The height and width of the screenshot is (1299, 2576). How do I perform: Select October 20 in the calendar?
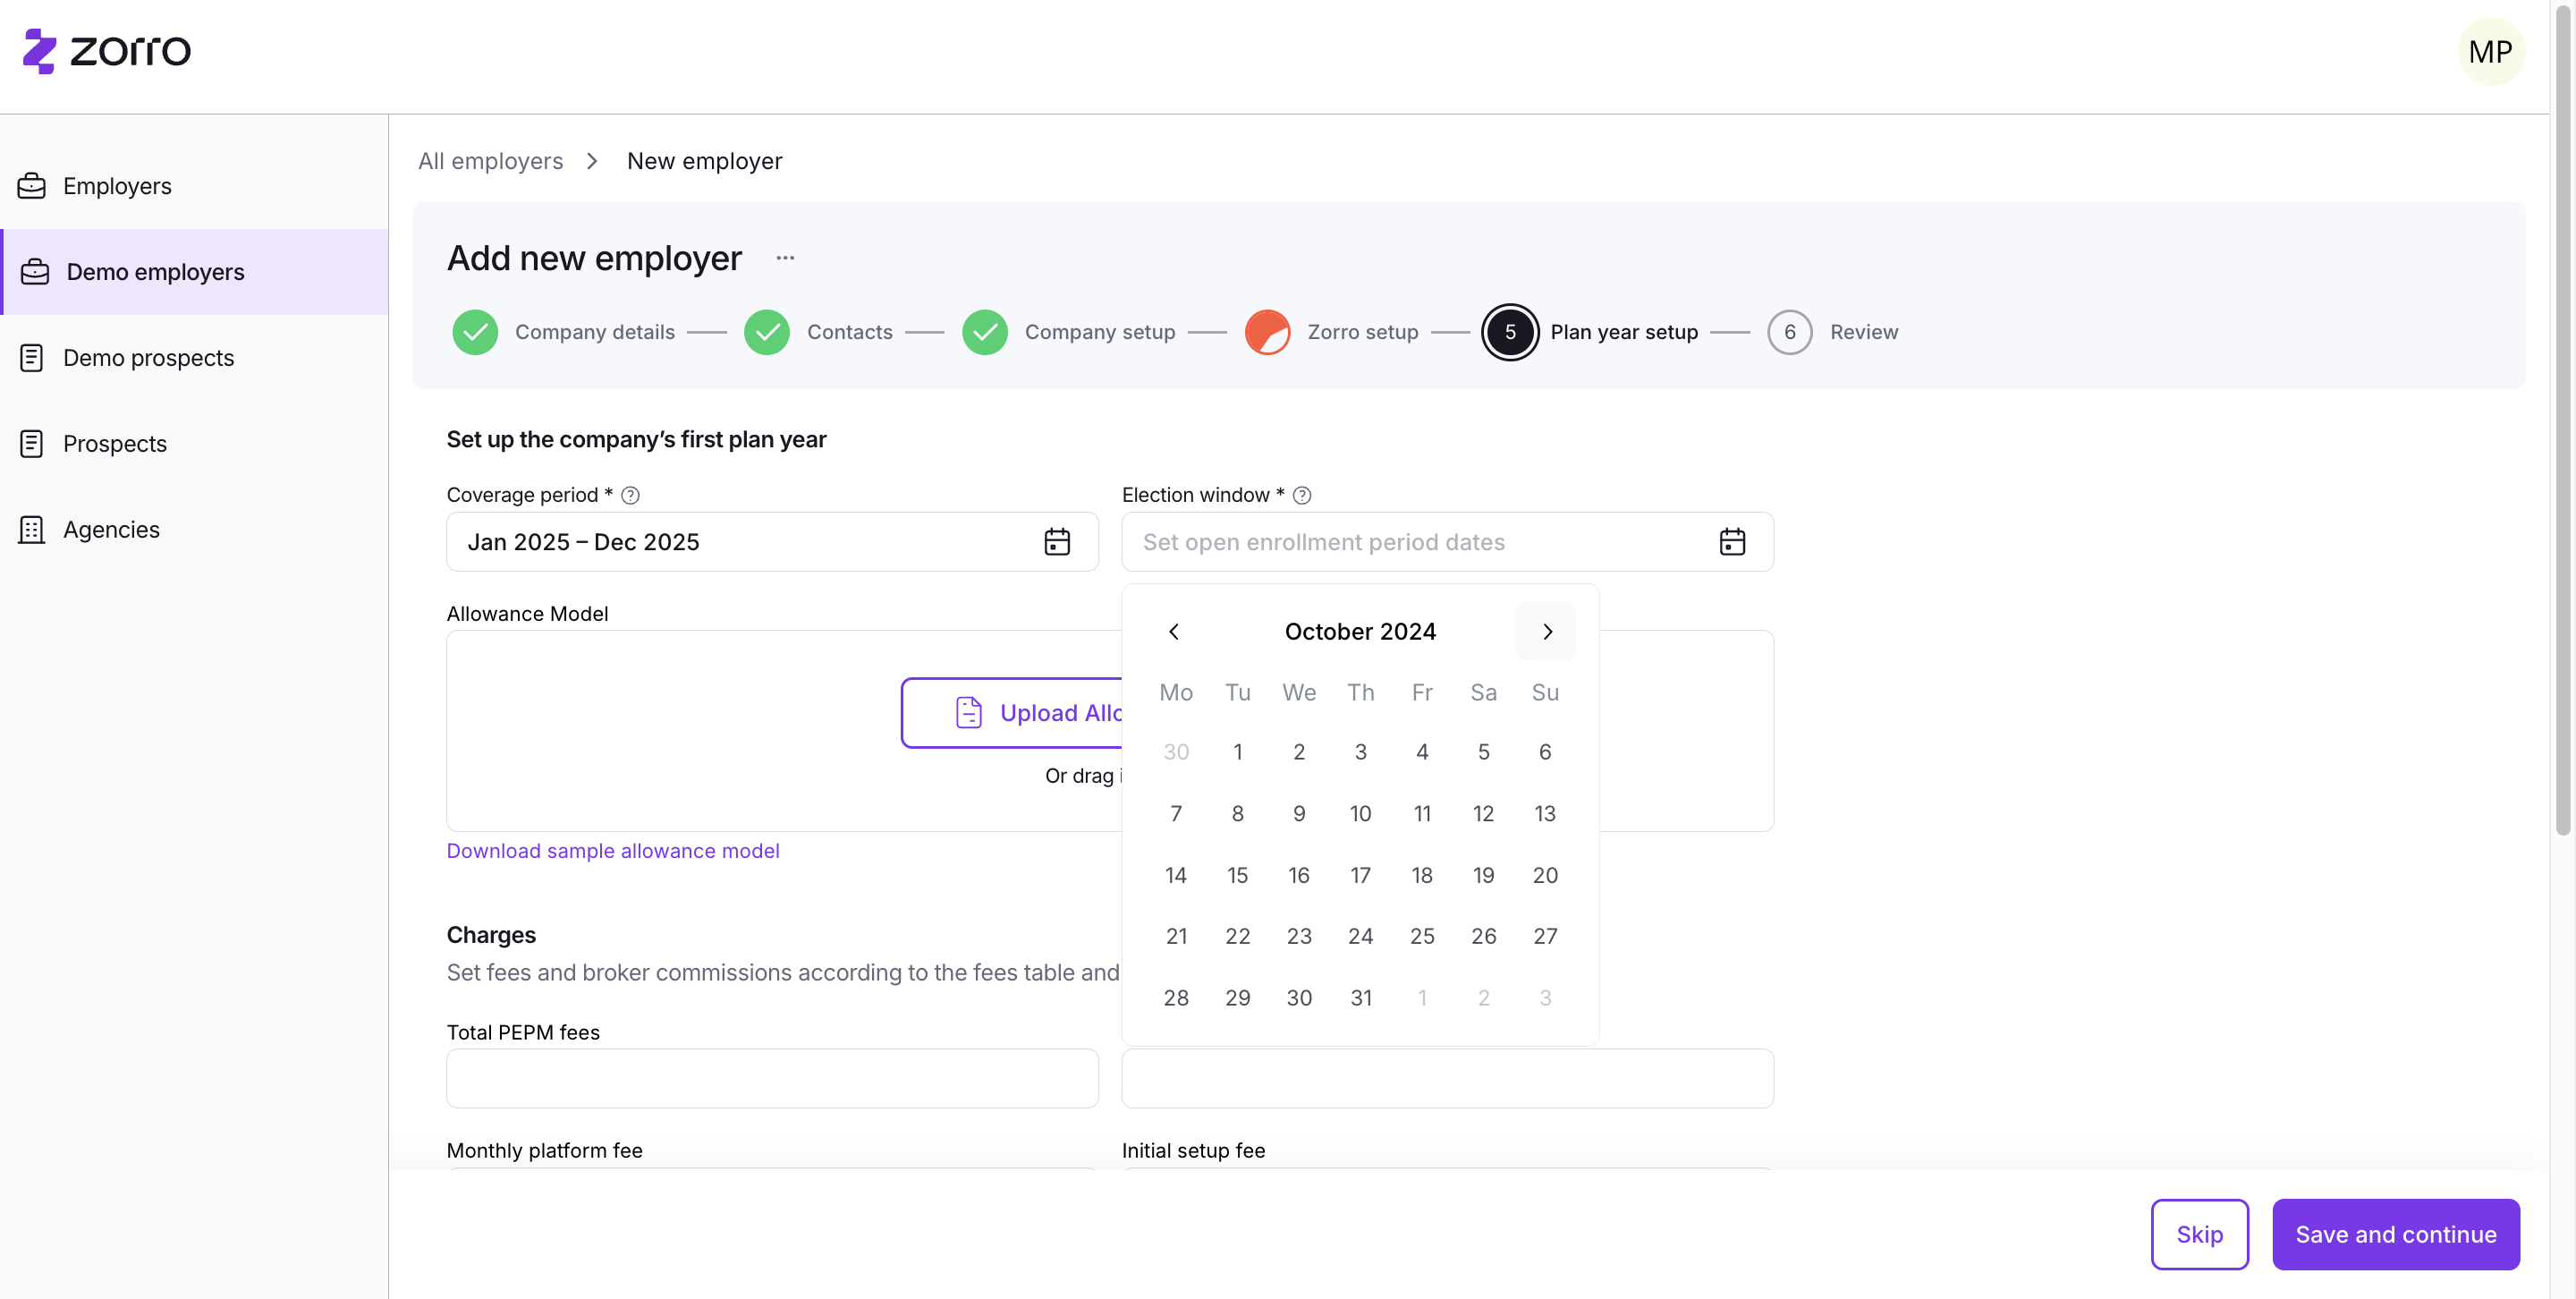[1545, 875]
